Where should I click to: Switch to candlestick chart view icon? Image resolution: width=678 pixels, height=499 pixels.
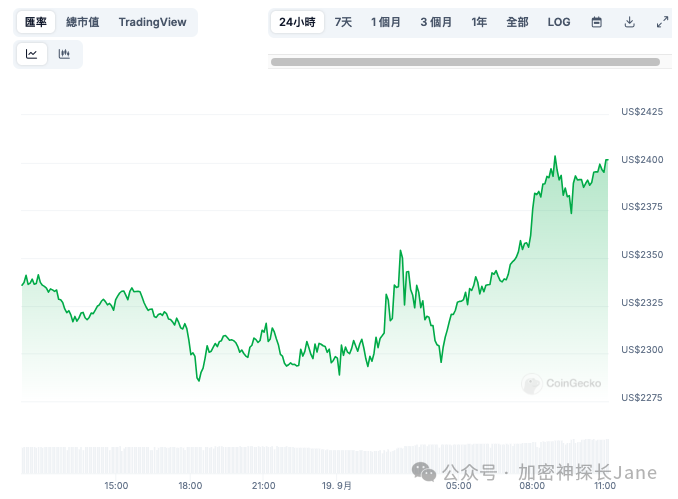64,54
